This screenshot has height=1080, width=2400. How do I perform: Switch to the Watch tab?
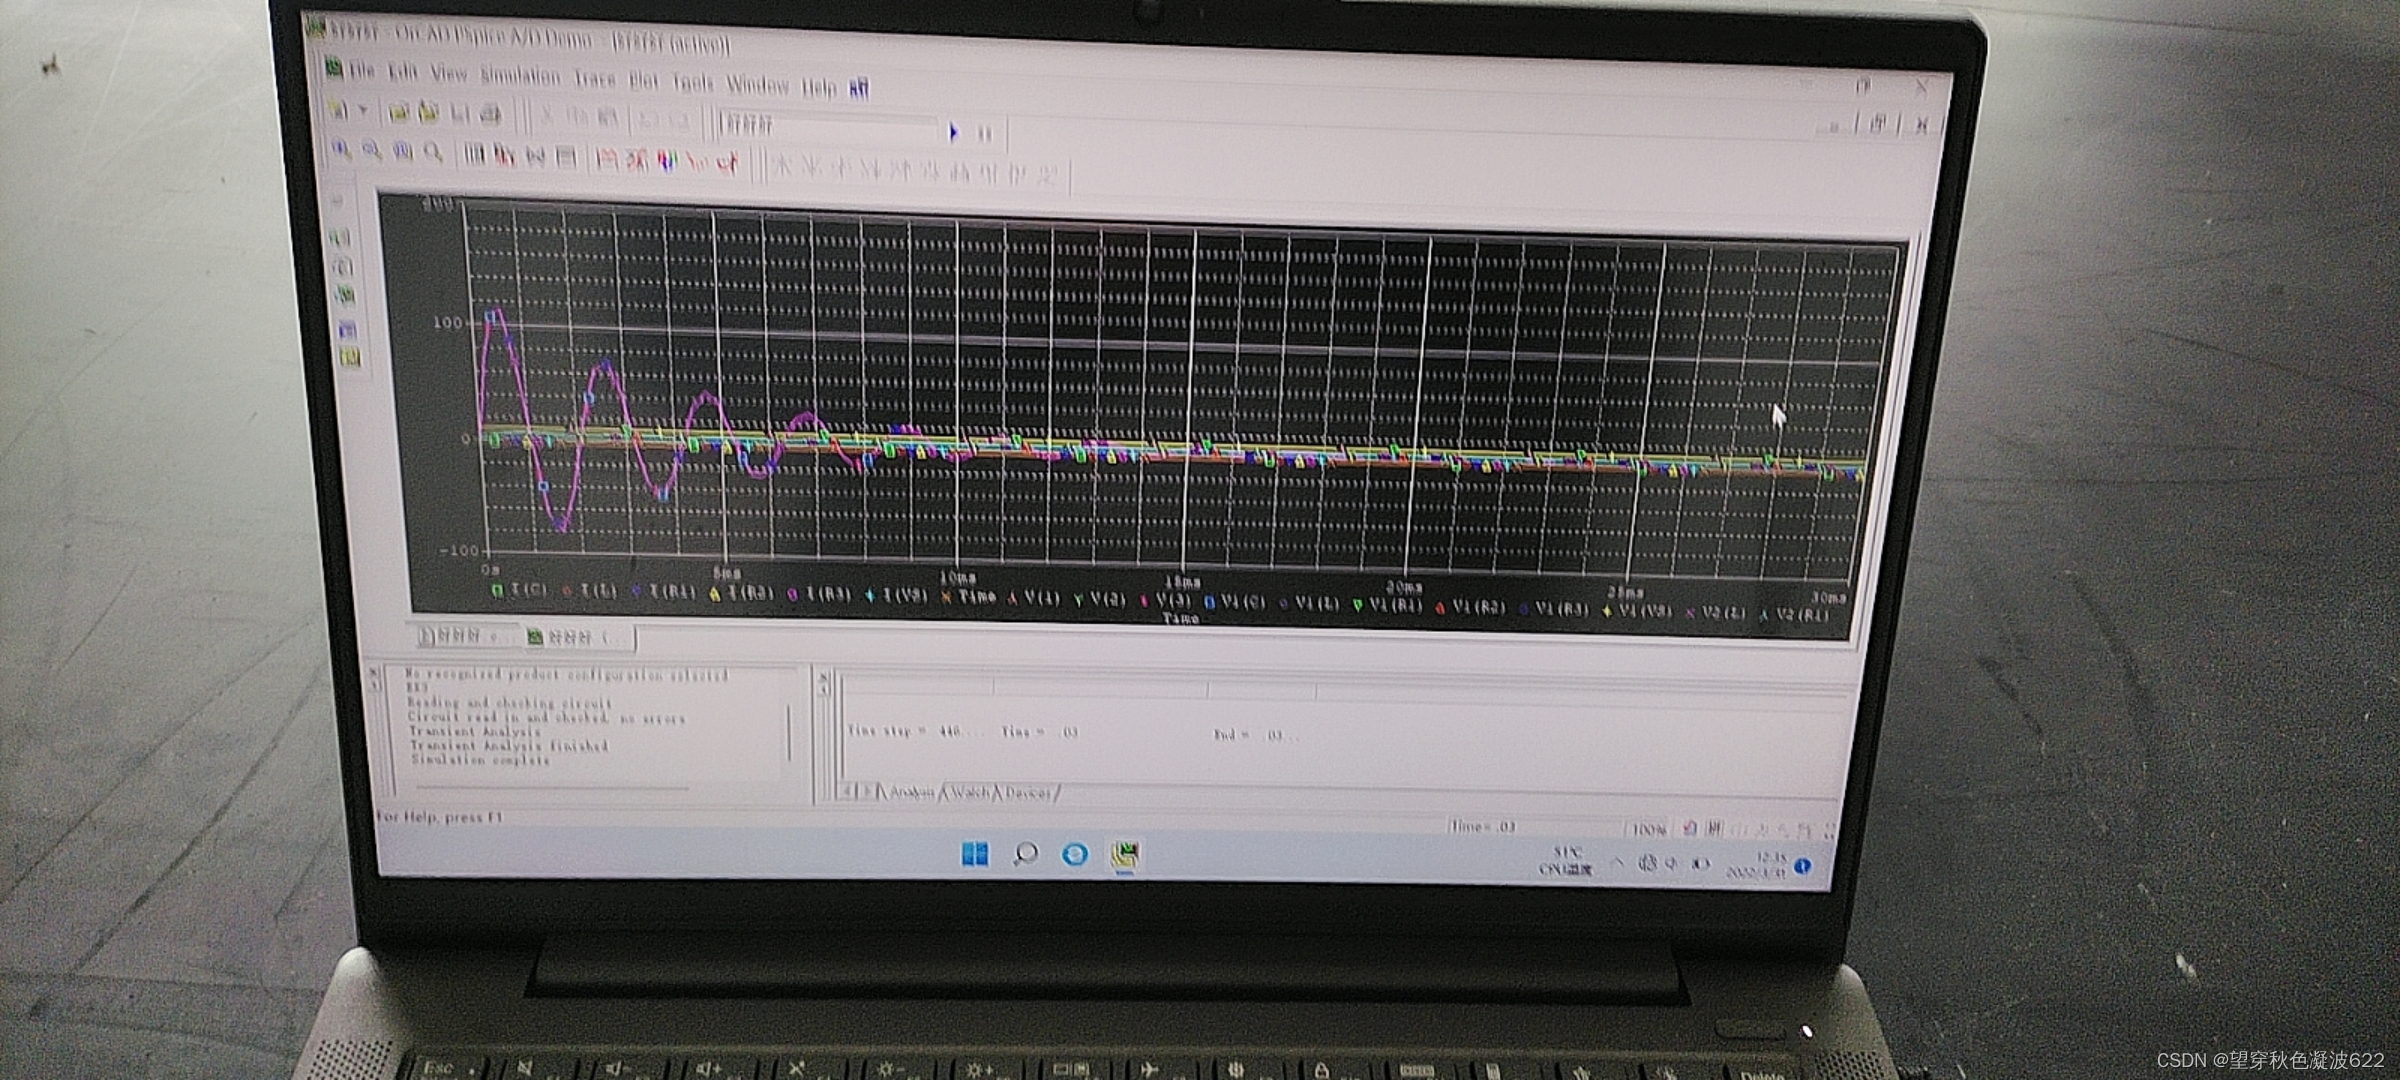[970, 792]
